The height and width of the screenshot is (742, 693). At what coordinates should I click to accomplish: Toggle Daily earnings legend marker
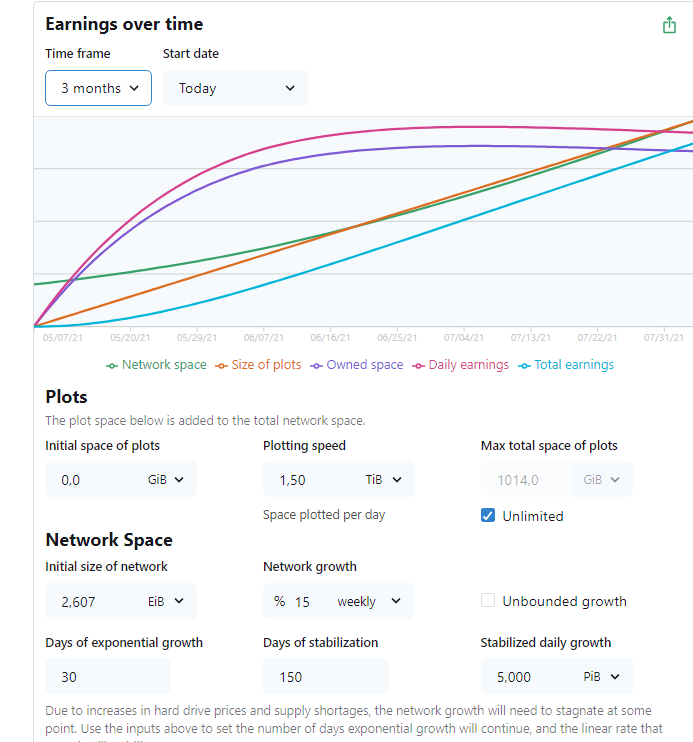tap(419, 365)
